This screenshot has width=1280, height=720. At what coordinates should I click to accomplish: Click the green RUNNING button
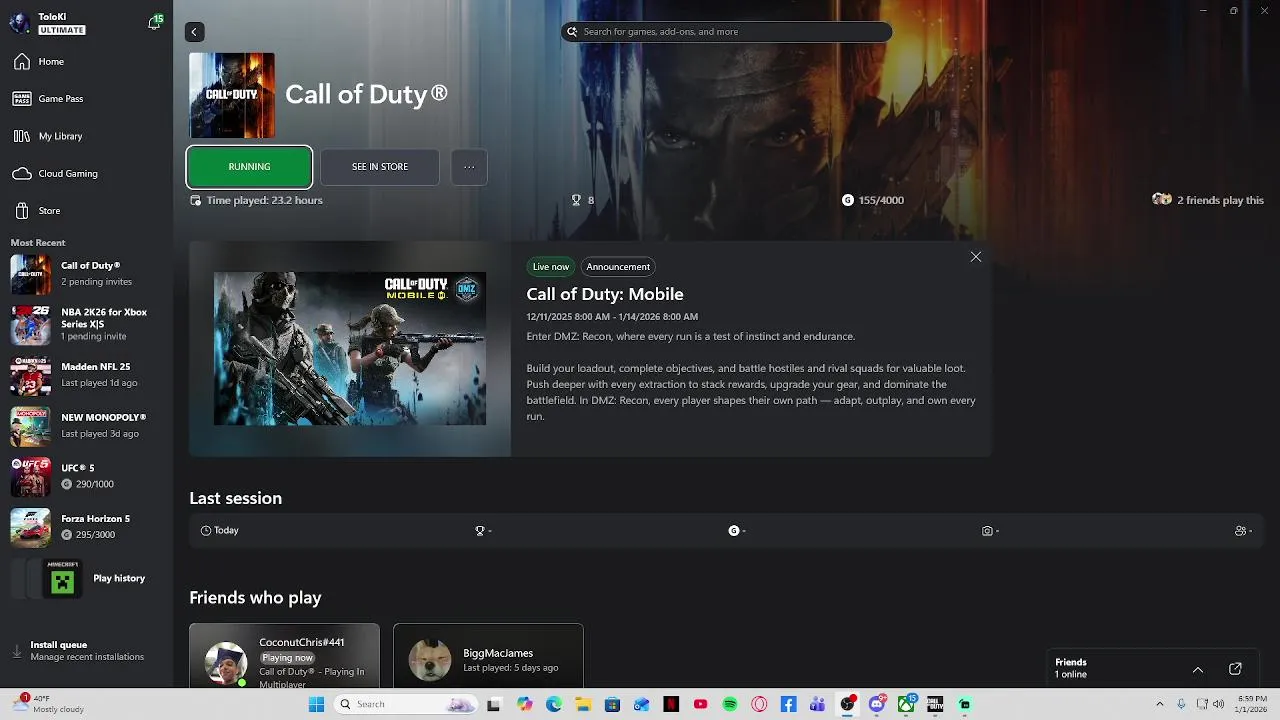pos(249,167)
